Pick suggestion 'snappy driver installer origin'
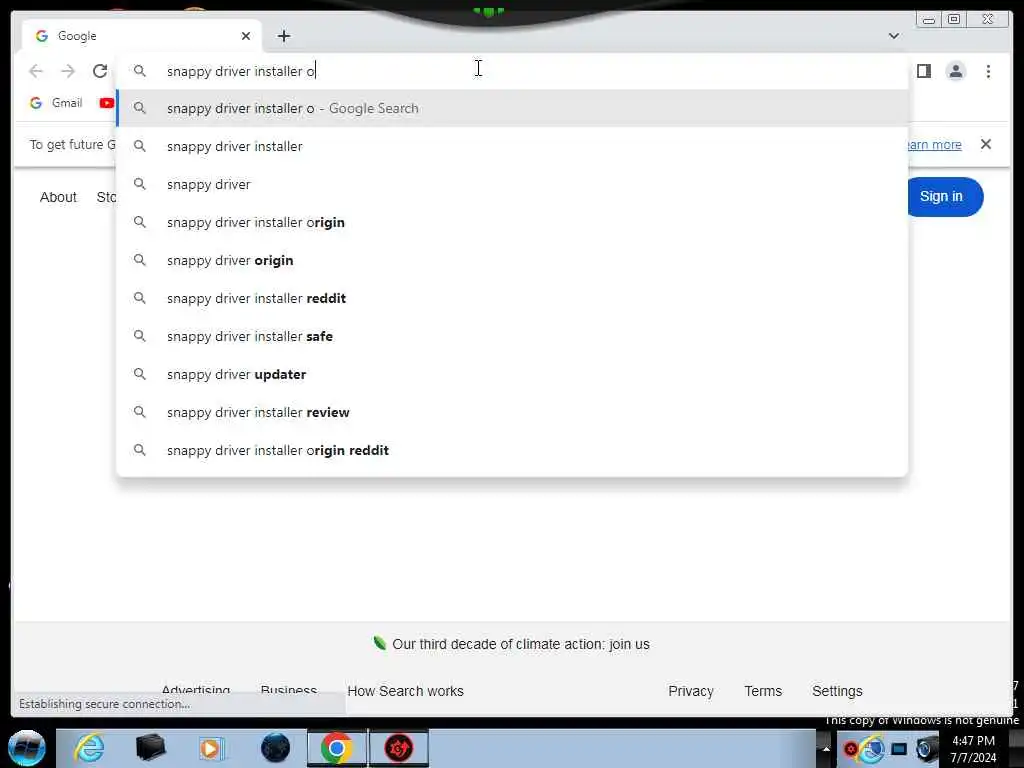This screenshot has height=768, width=1024. 512,222
